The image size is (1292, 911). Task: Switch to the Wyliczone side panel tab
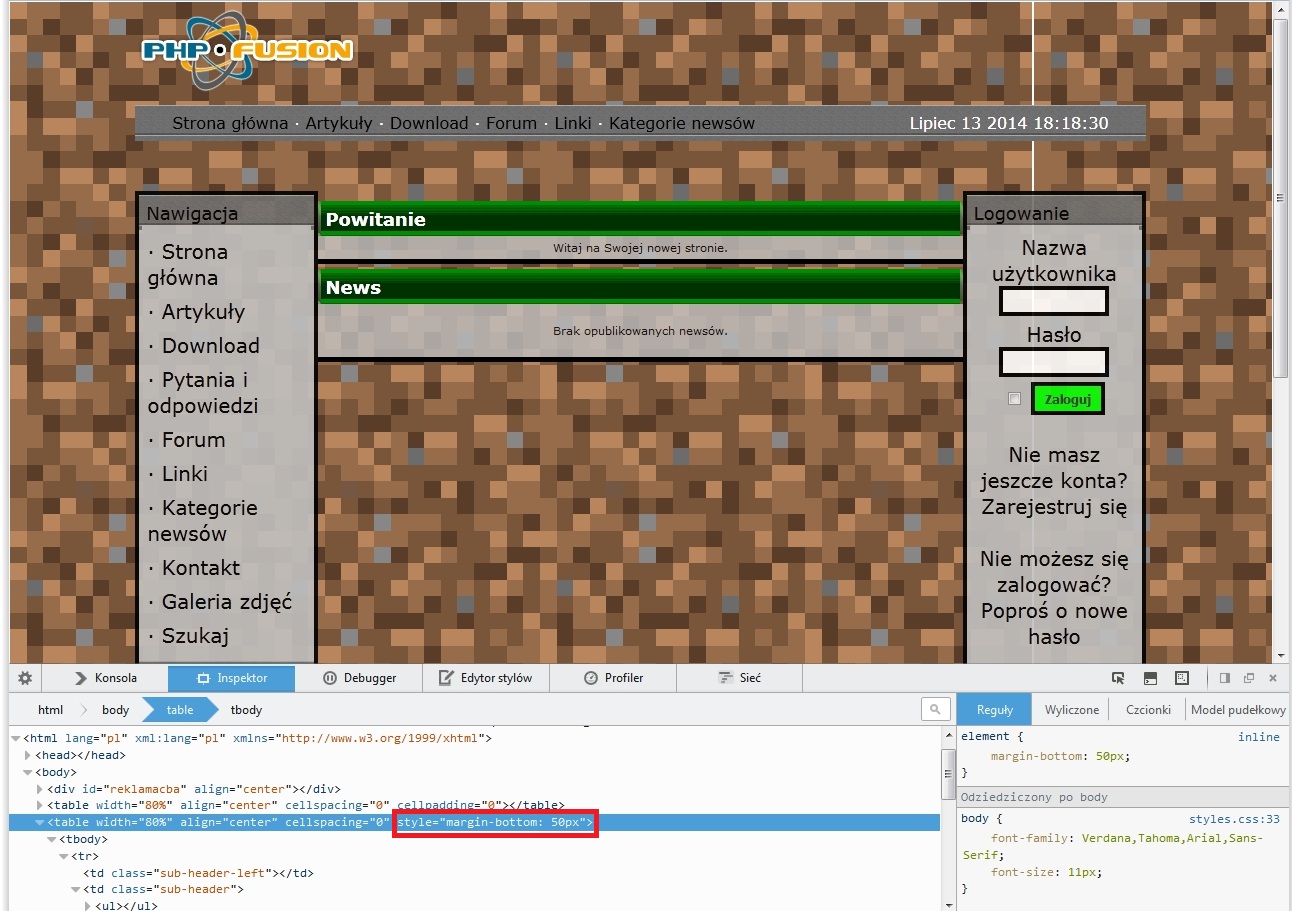click(1072, 709)
